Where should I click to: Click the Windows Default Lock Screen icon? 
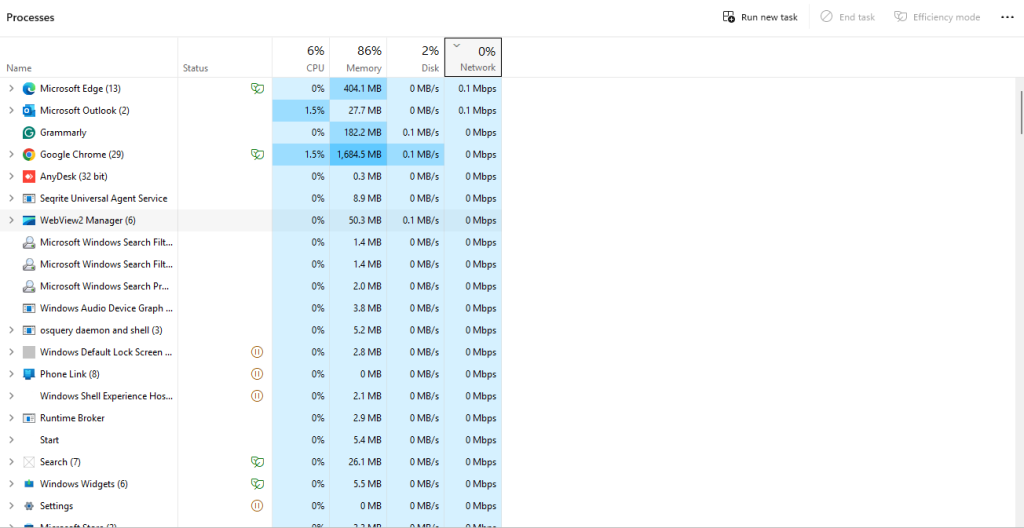coord(29,352)
